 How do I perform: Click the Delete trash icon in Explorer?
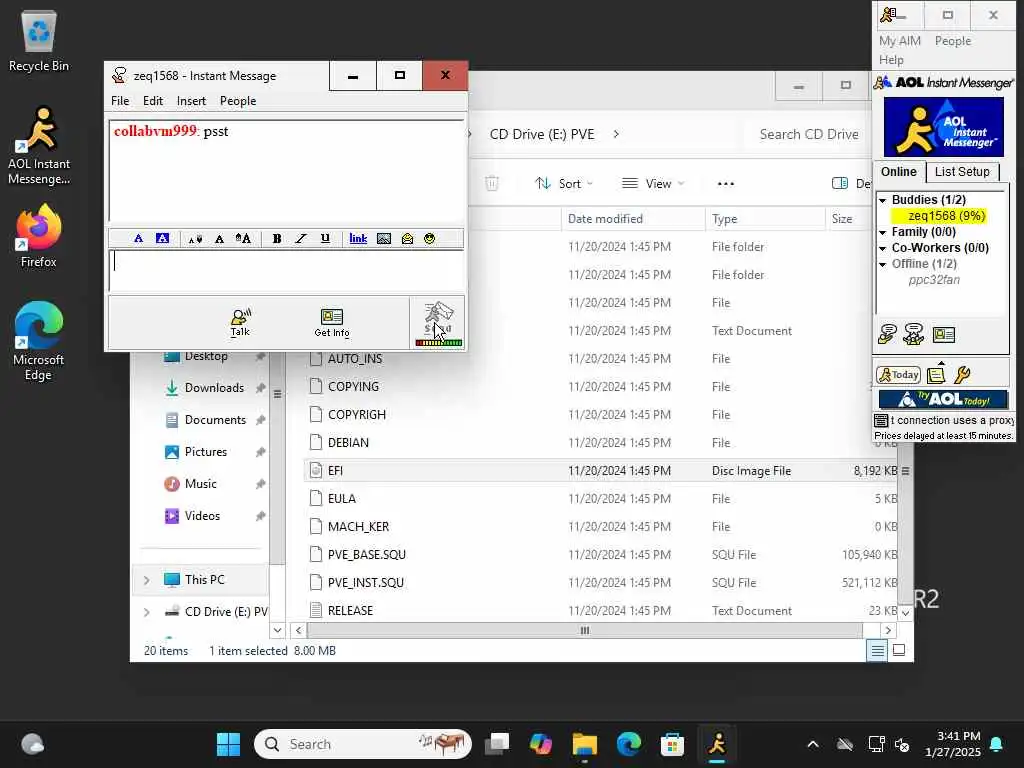[x=492, y=184]
